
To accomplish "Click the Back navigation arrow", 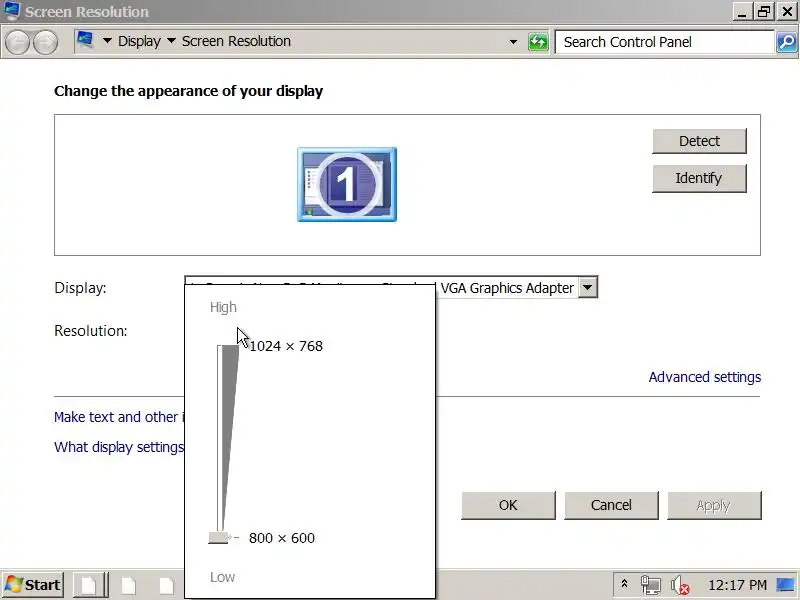I will (18, 42).
